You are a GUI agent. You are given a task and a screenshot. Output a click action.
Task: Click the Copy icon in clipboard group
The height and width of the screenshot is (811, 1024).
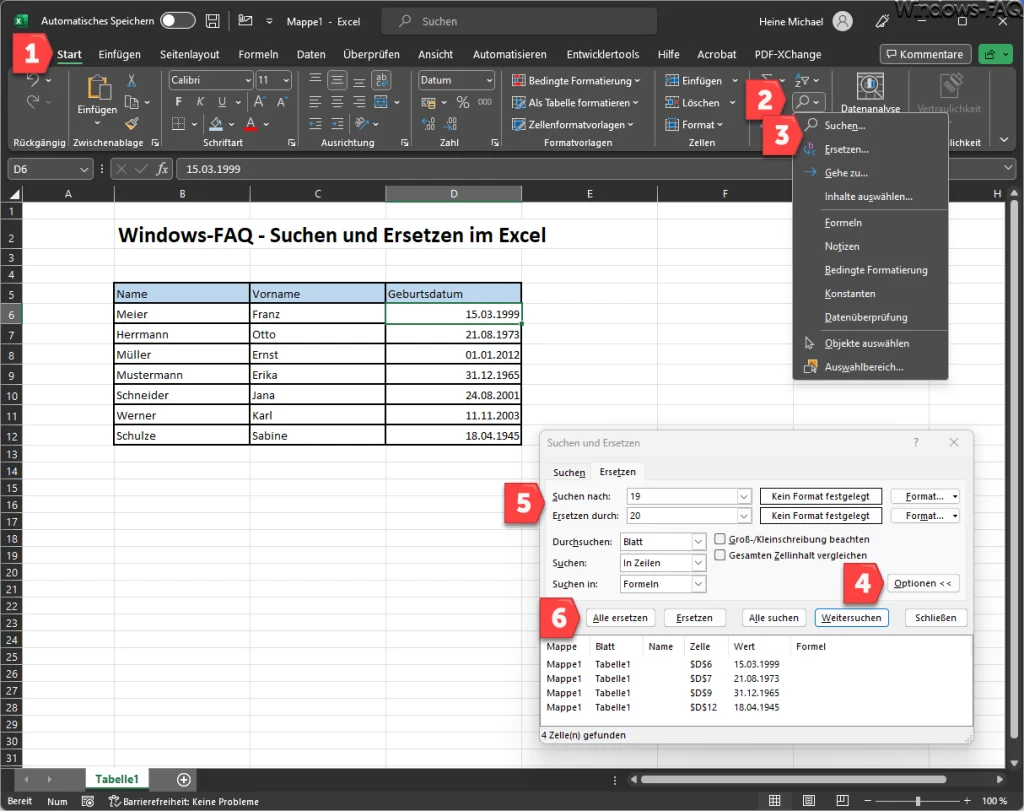click(131, 102)
